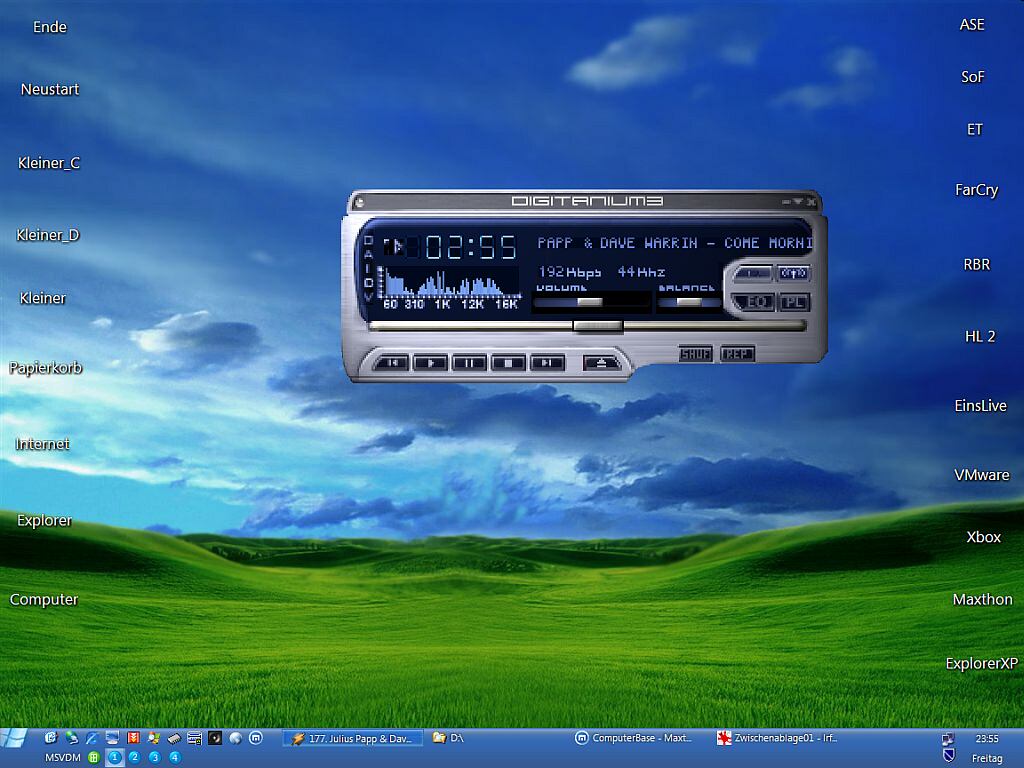Click the memory chip quick launch icon
This screenshot has width=1024, height=768.
[x=174, y=738]
